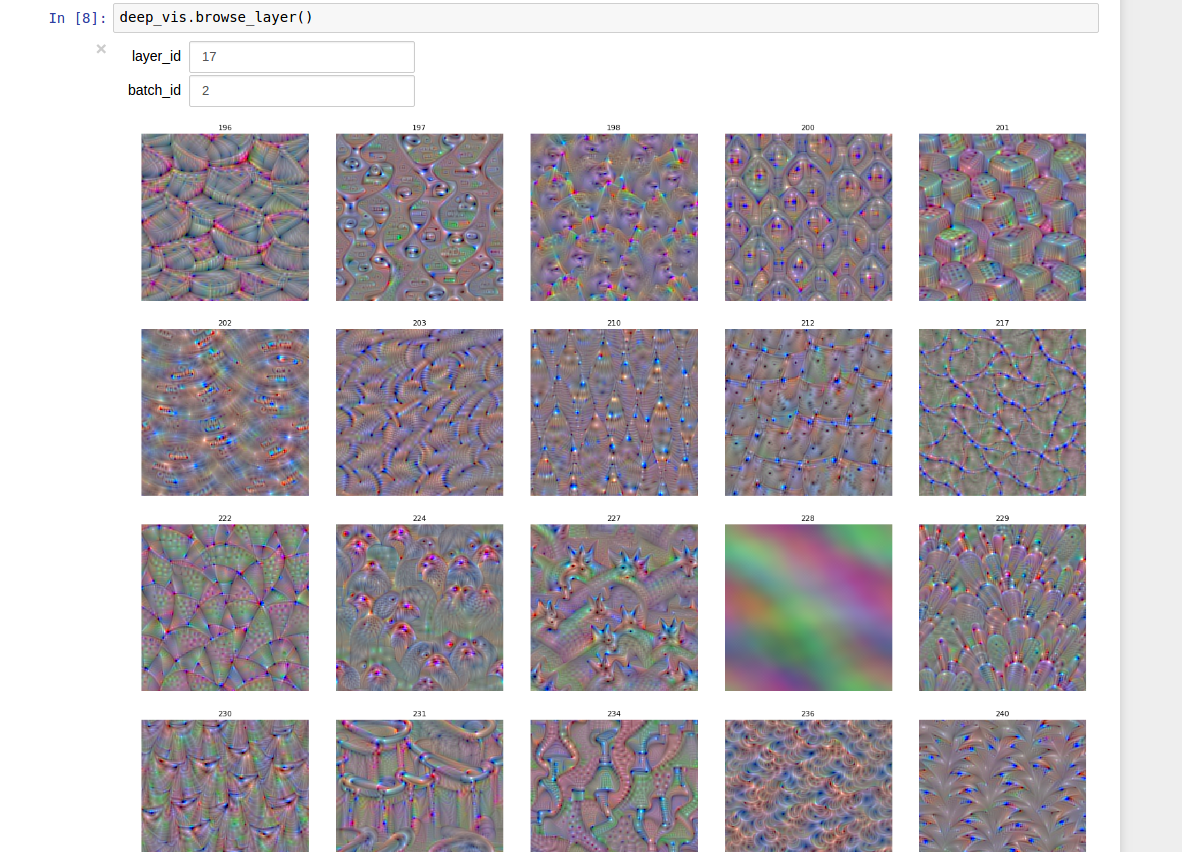Click the batch_id input field
This screenshot has height=852, width=1182.
coord(302,90)
